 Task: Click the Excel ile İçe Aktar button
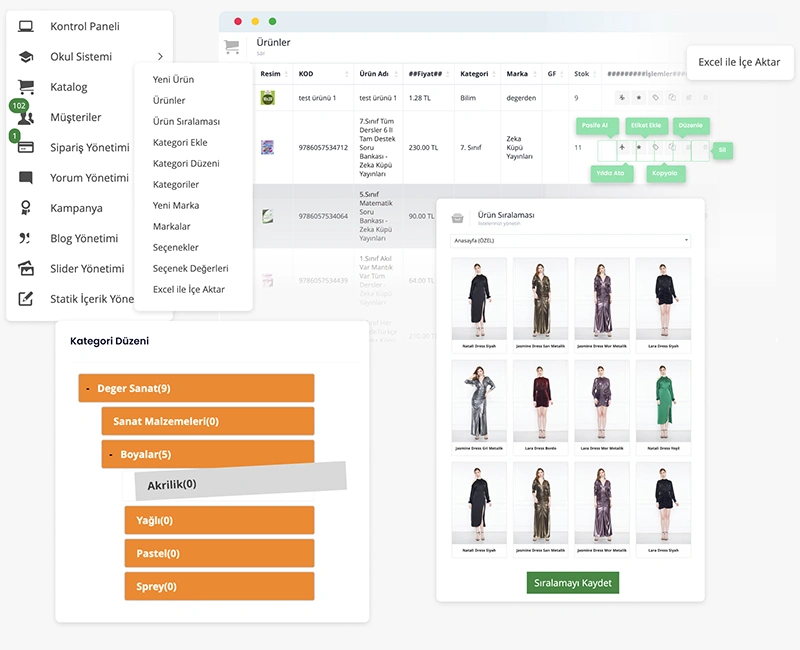(740, 62)
